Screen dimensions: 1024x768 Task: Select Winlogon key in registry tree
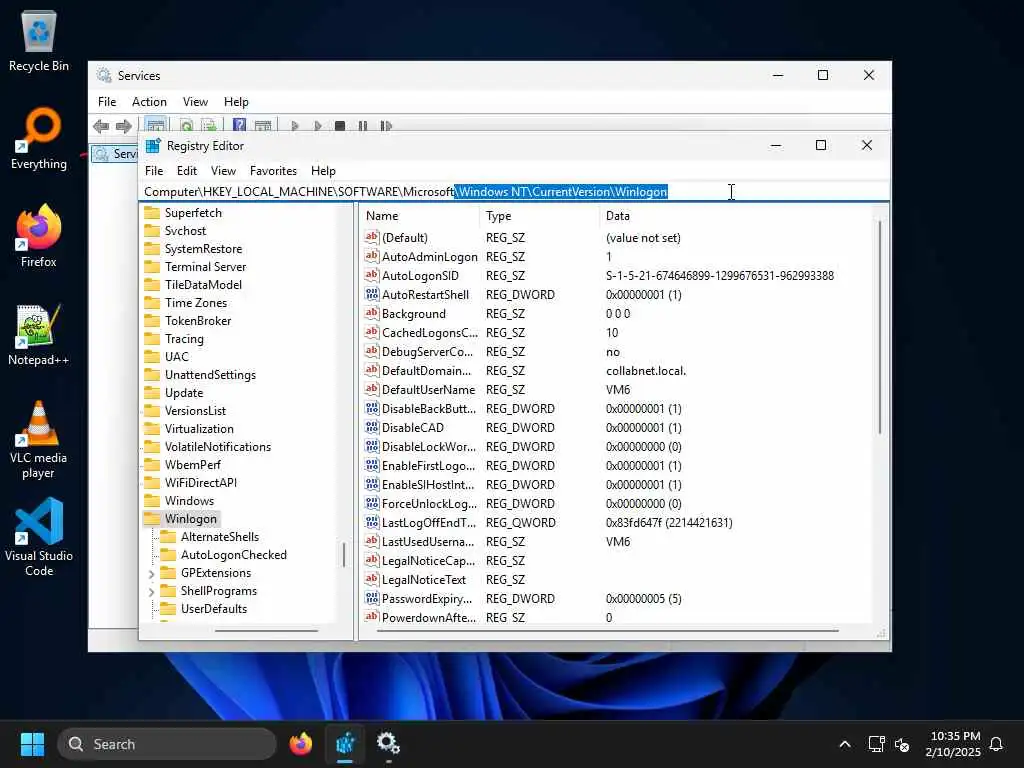191,519
